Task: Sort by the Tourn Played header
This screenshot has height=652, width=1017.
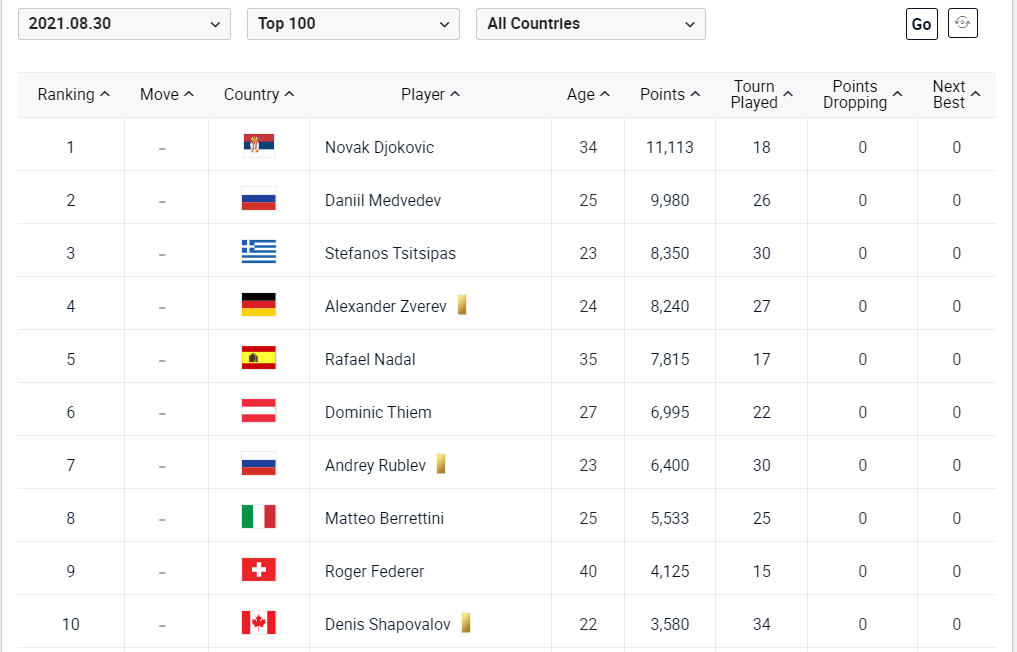Action: click(x=761, y=95)
